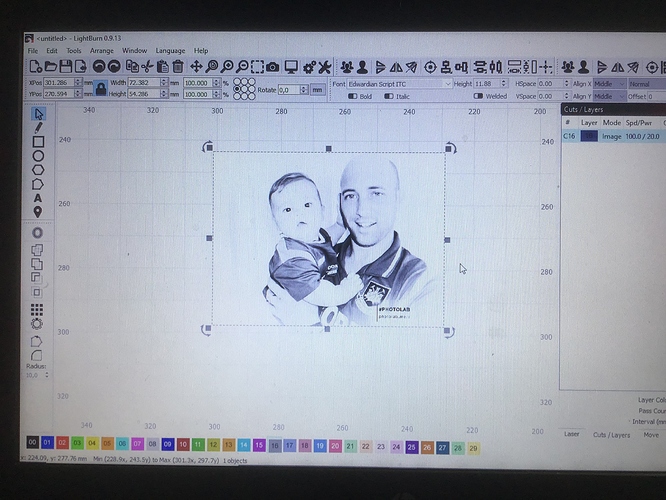This screenshot has width=666, height=500.
Task: Activate the Pan view arrows icon
Action: (x=196, y=67)
